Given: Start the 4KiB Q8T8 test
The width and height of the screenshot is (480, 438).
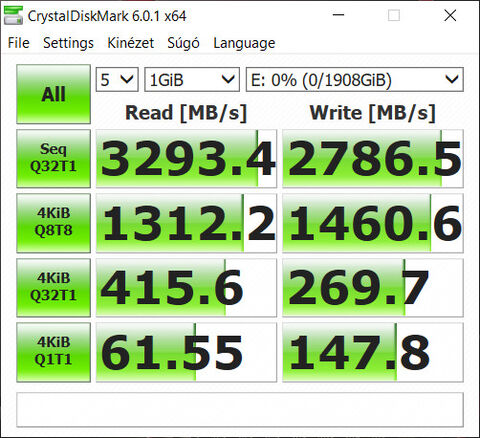Looking at the screenshot, I should 53,223.
